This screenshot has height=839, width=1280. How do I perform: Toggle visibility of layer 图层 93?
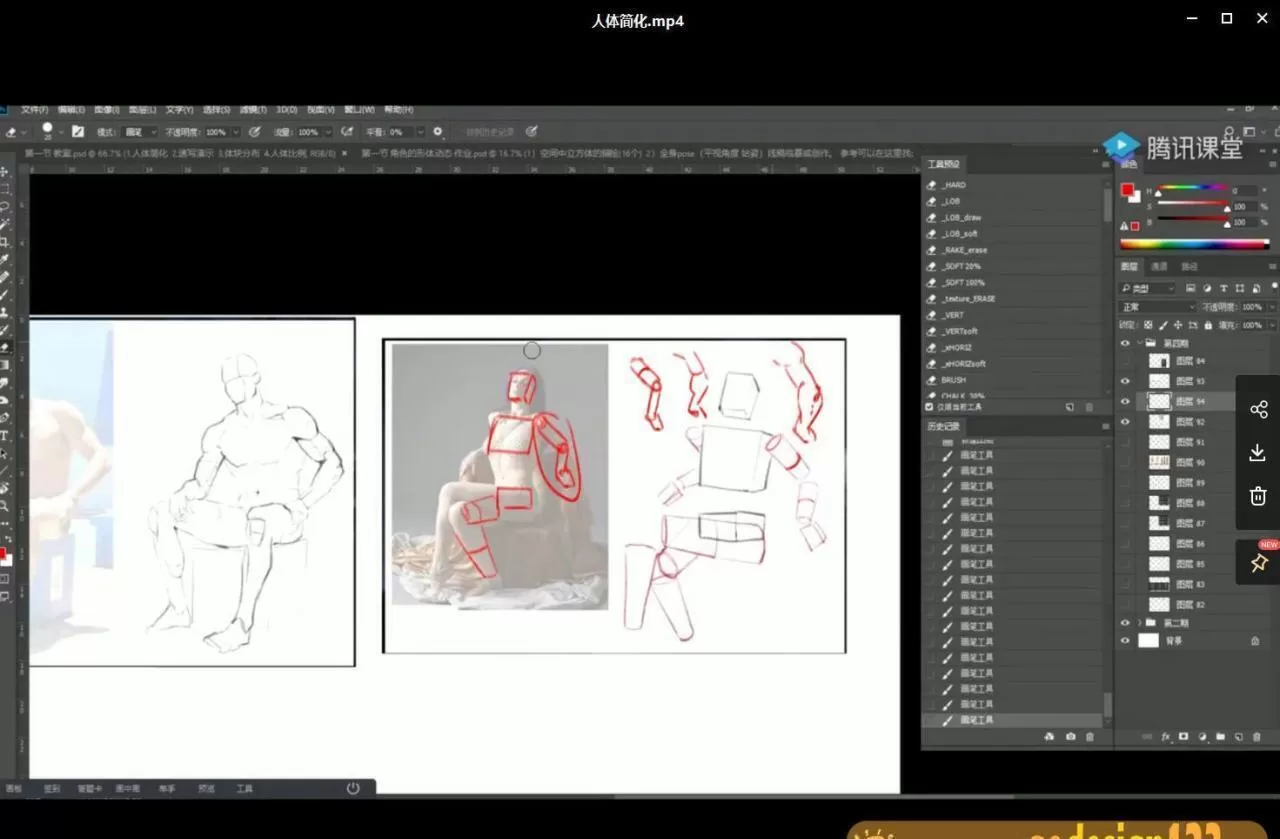1125,381
